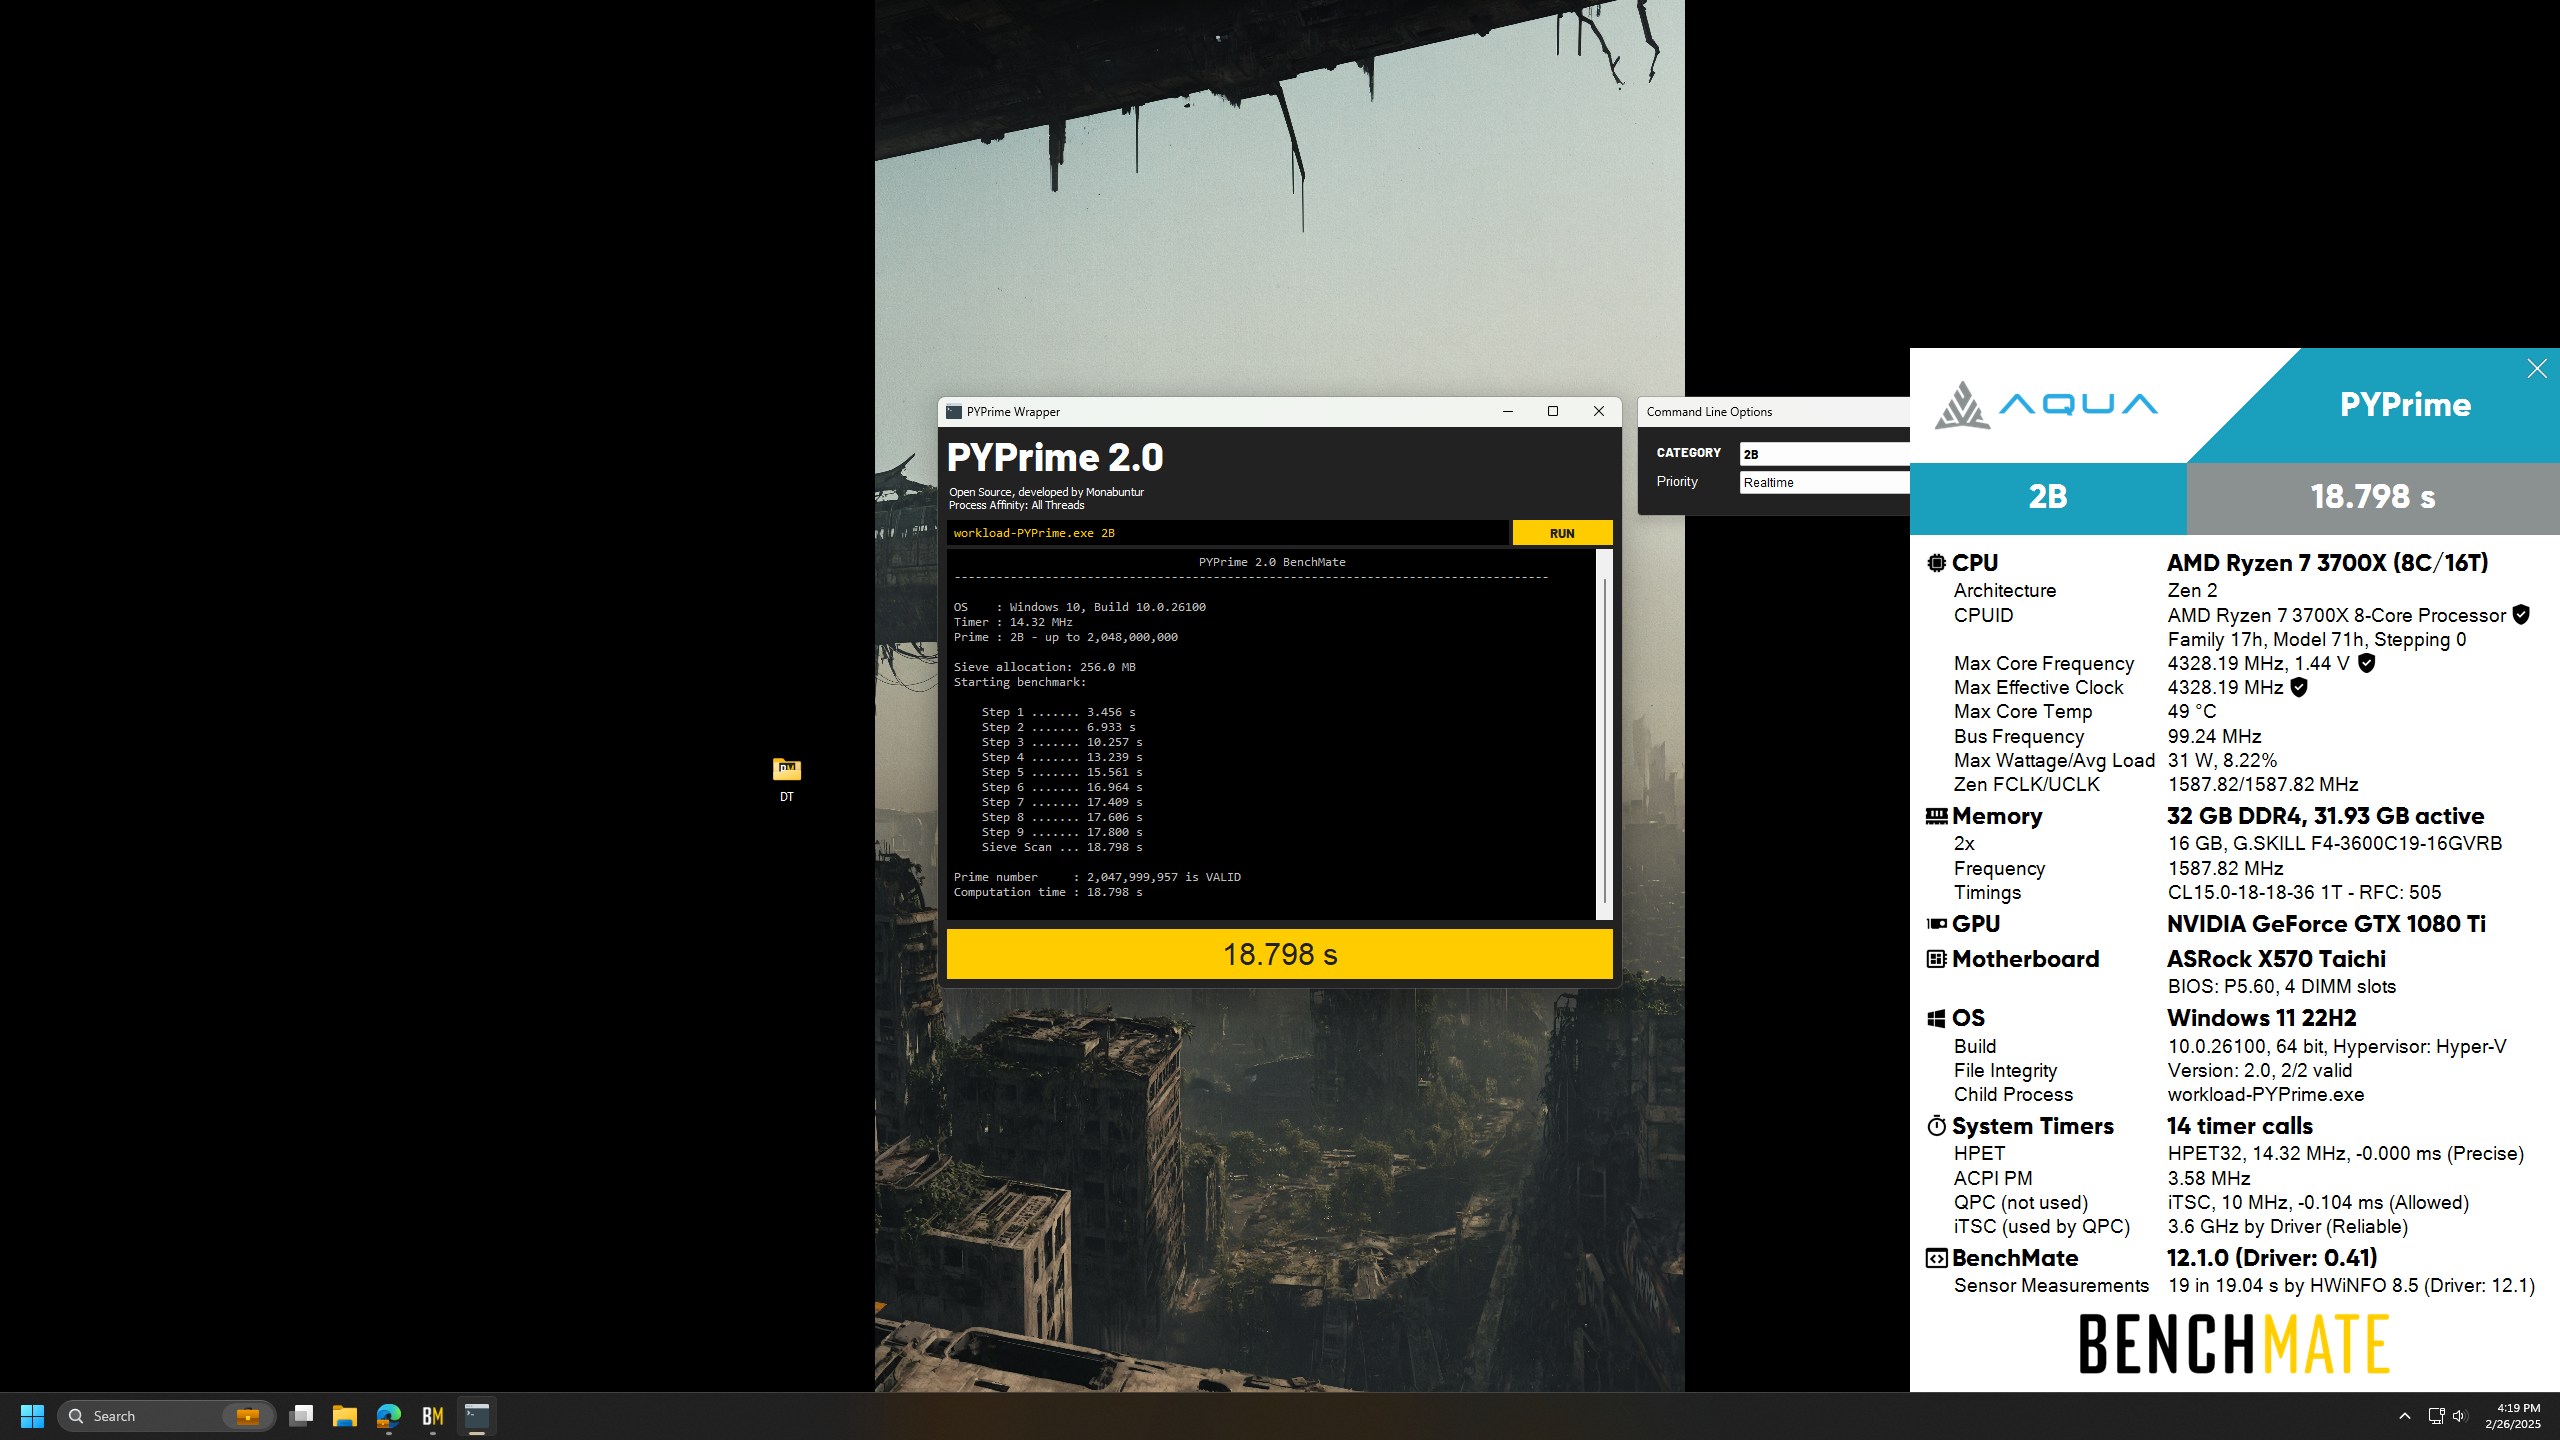Click the 18.798 s yellow result bar
2560x1440 pixels.
[x=1279, y=954]
